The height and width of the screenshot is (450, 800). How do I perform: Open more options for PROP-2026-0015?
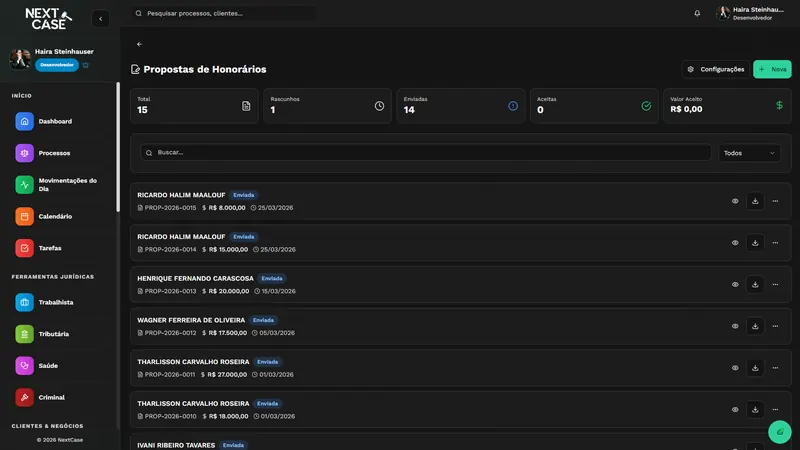(775, 201)
